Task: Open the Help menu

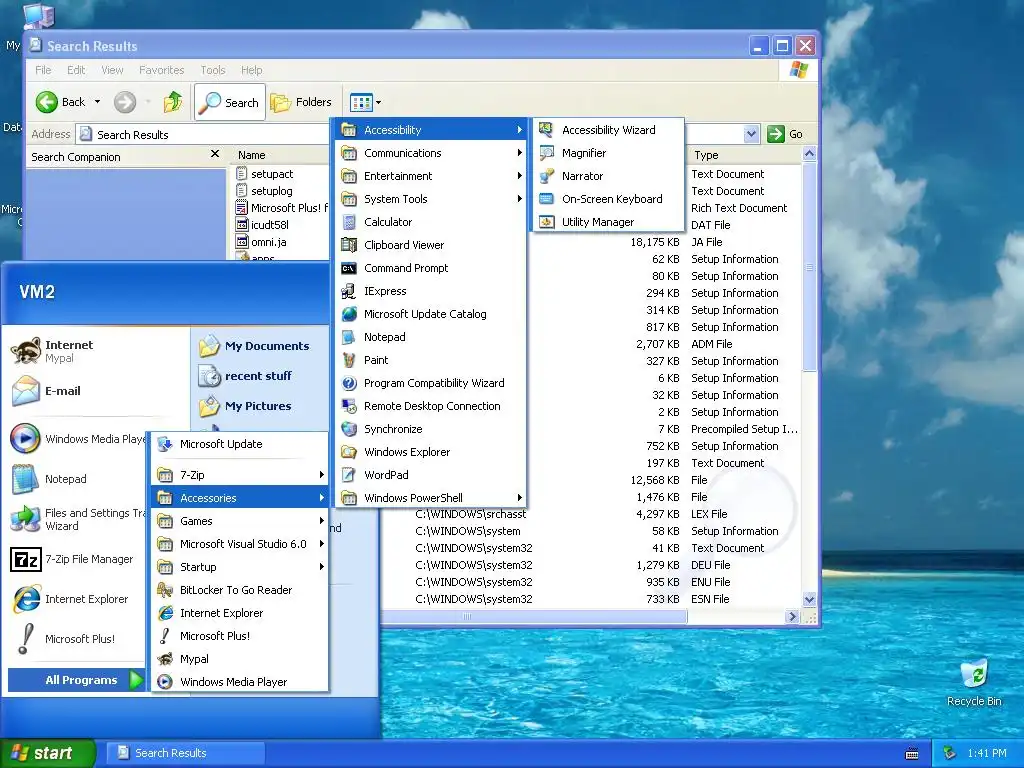Action: [x=251, y=70]
